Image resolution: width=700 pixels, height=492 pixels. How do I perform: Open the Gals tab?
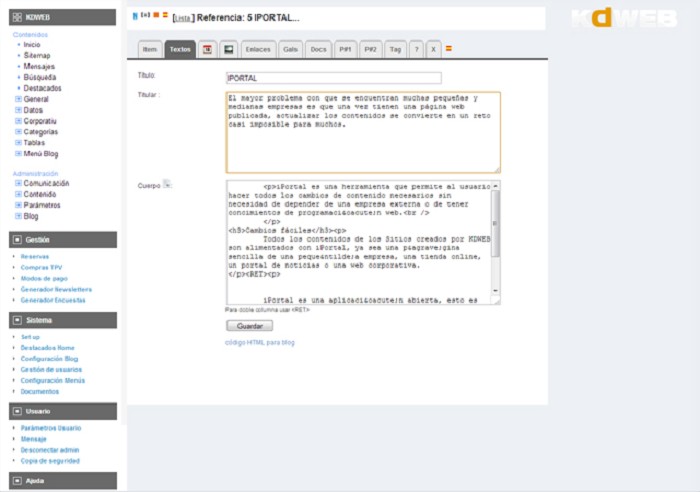pyautogui.click(x=290, y=49)
